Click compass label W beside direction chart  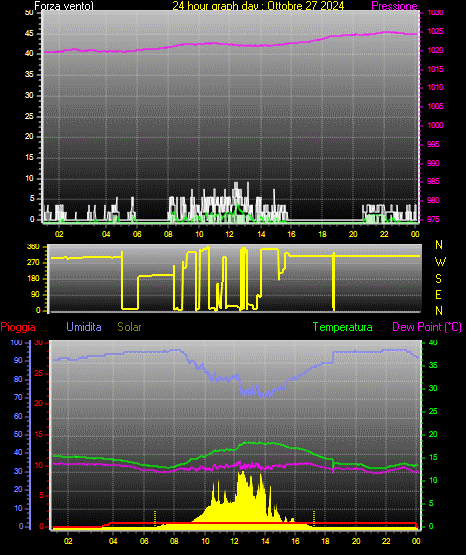click(440, 262)
